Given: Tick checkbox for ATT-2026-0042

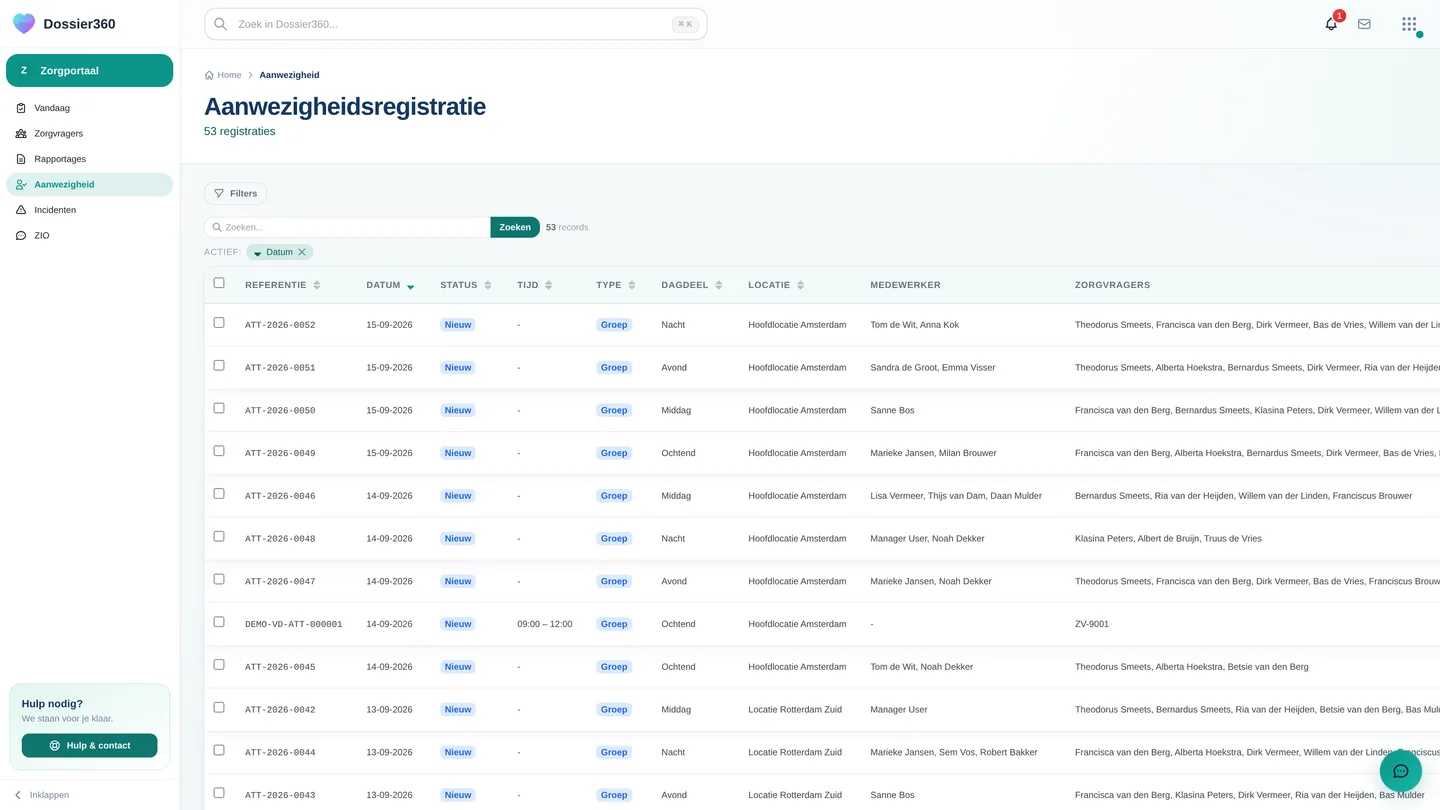Looking at the screenshot, I should [219, 708].
